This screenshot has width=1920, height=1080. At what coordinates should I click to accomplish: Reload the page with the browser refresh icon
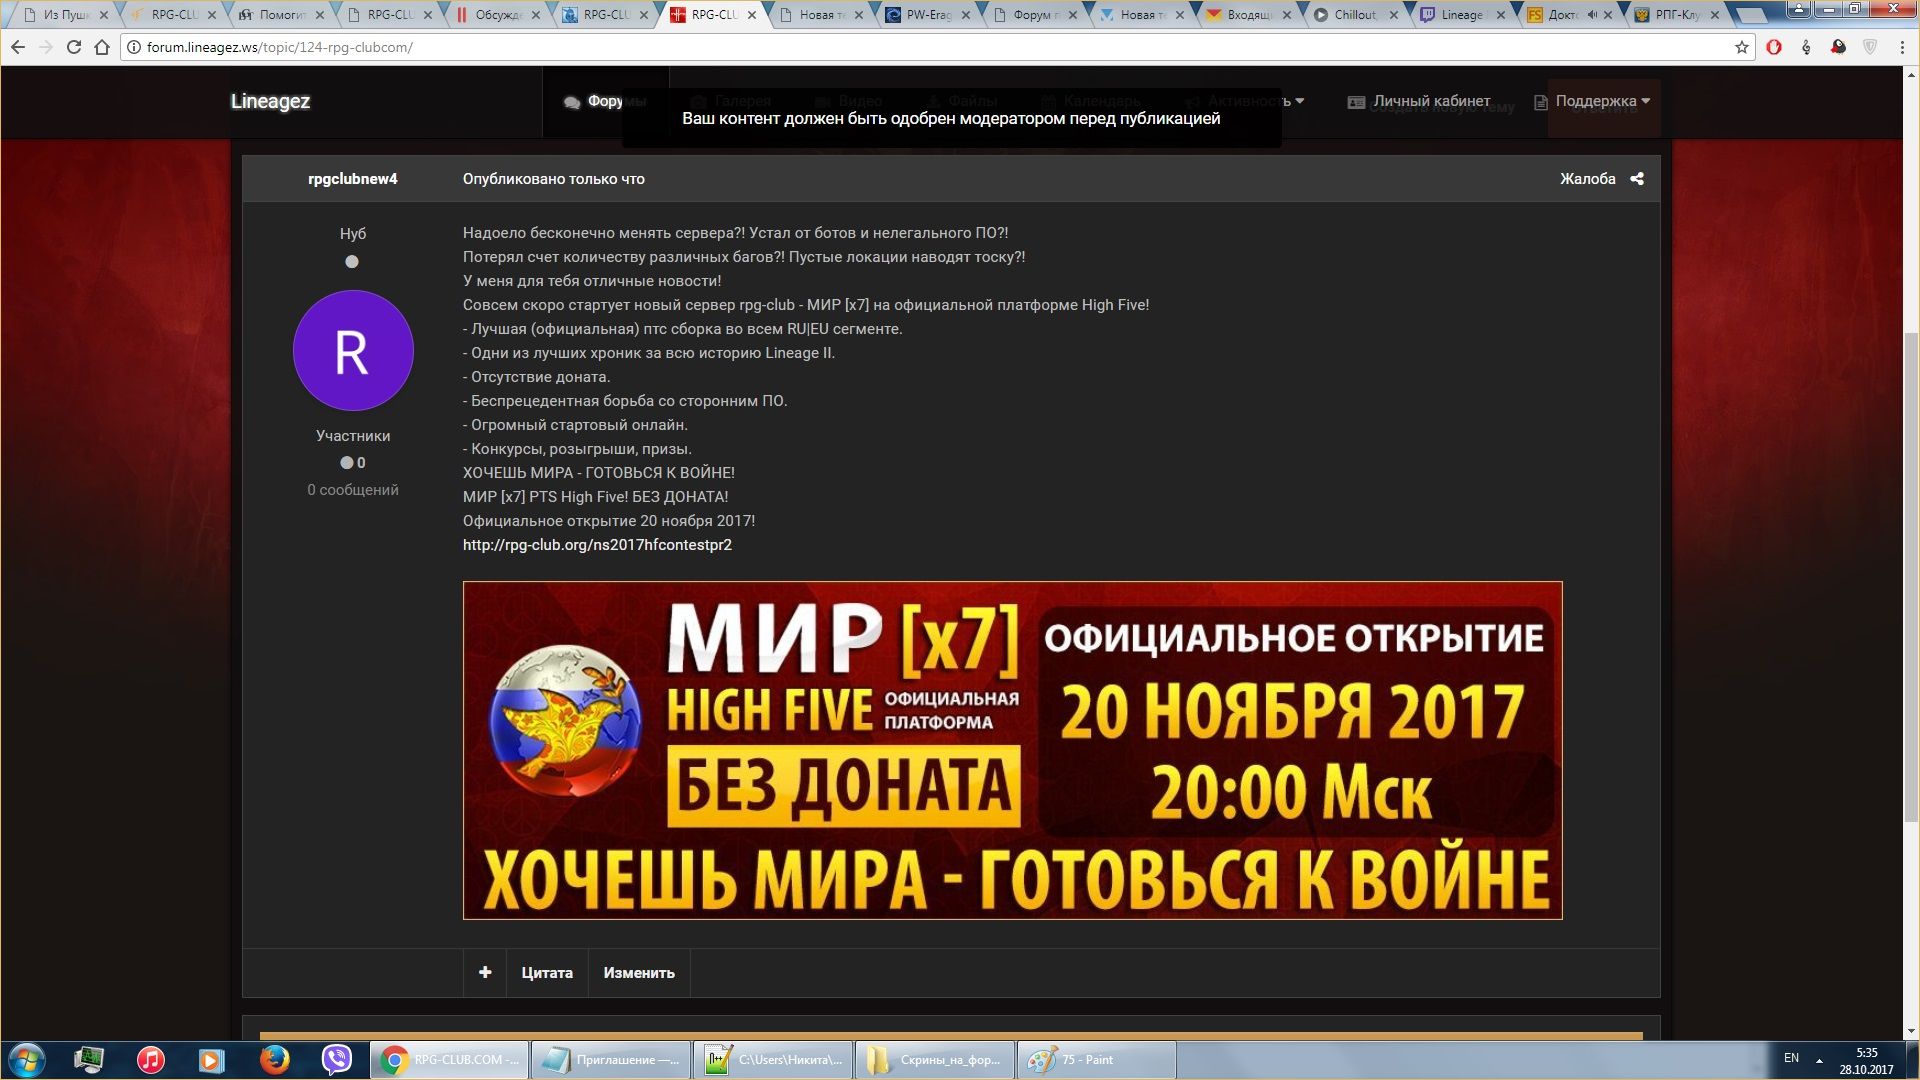pos(73,47)
